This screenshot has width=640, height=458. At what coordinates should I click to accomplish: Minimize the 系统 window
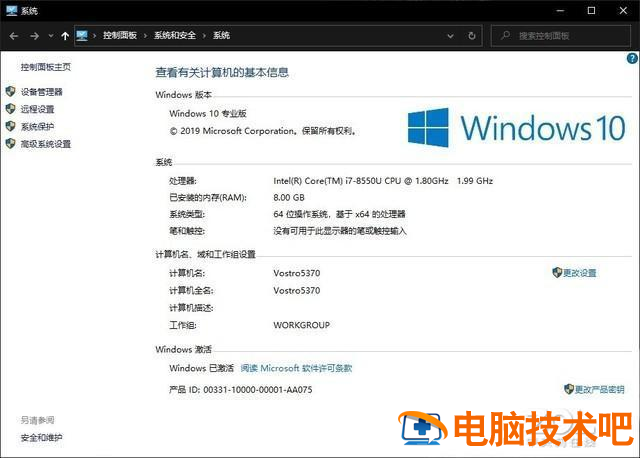pyautogui.click(x=560, y=11)
